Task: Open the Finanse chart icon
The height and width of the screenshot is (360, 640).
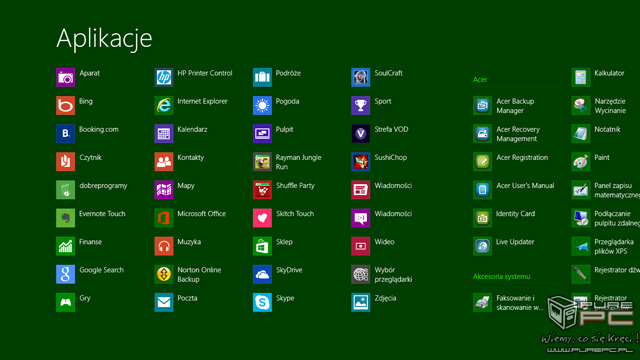Action: [65, 246]
